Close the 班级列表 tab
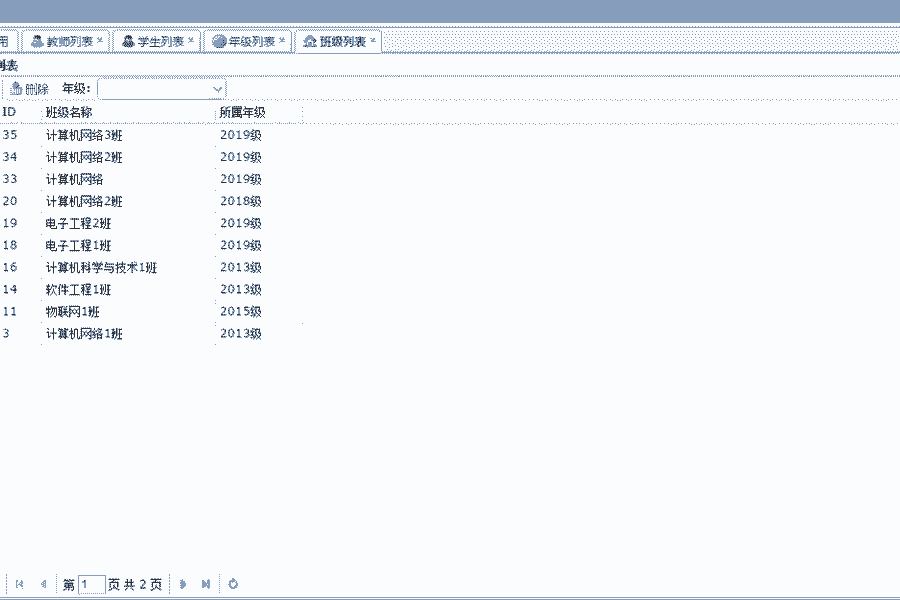 pyautogui.click(x=373, y=40)
